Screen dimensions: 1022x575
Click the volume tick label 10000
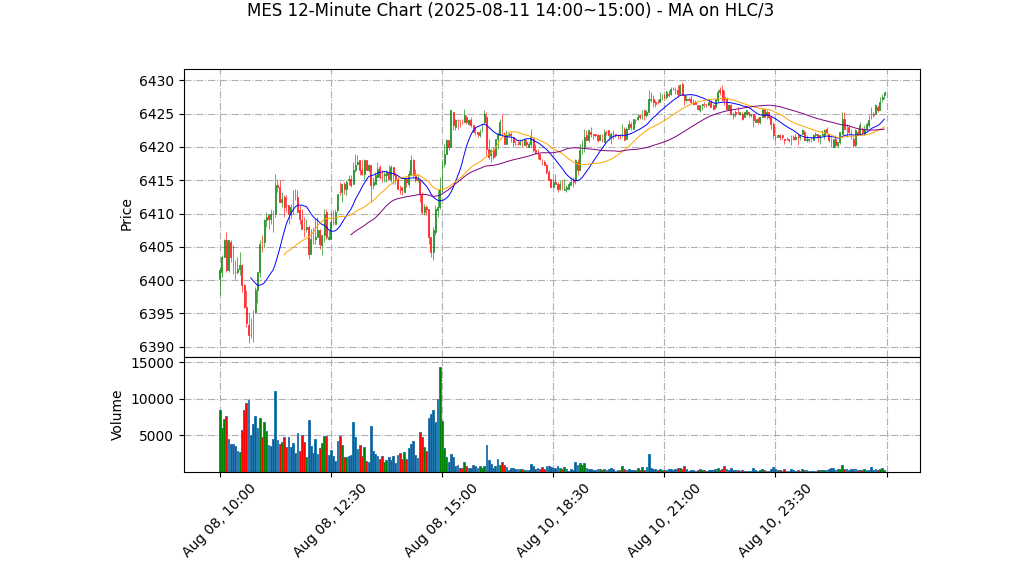(153, 400)
